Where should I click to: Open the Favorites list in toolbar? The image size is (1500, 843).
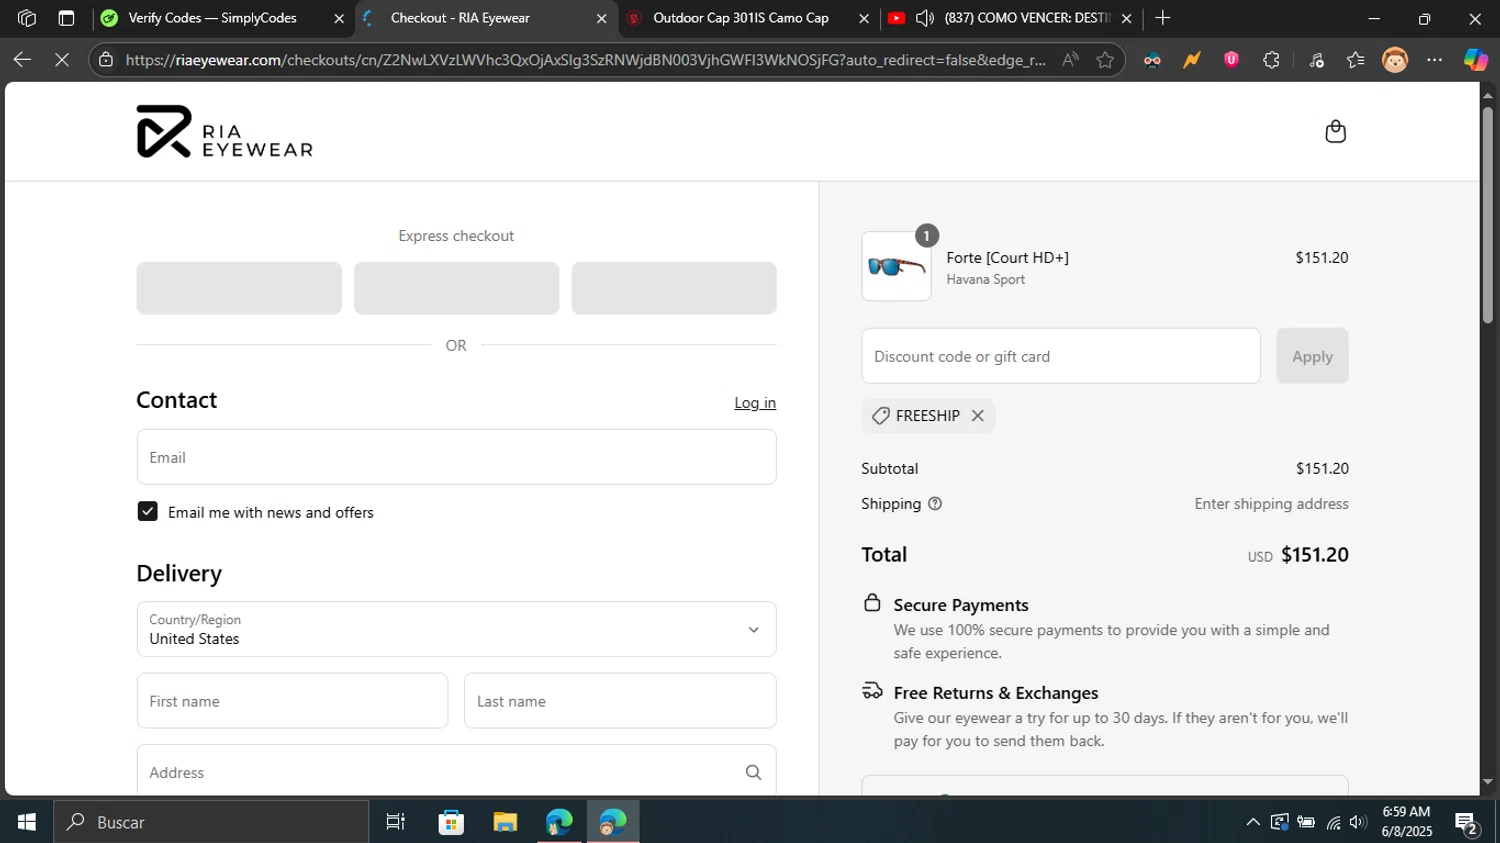coord(1355,60)
